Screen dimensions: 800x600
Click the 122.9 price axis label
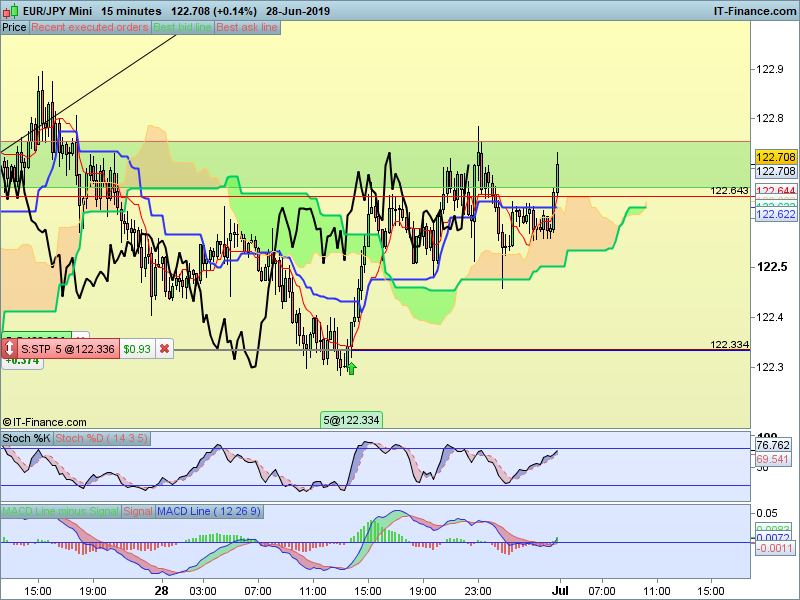point(769,69)
